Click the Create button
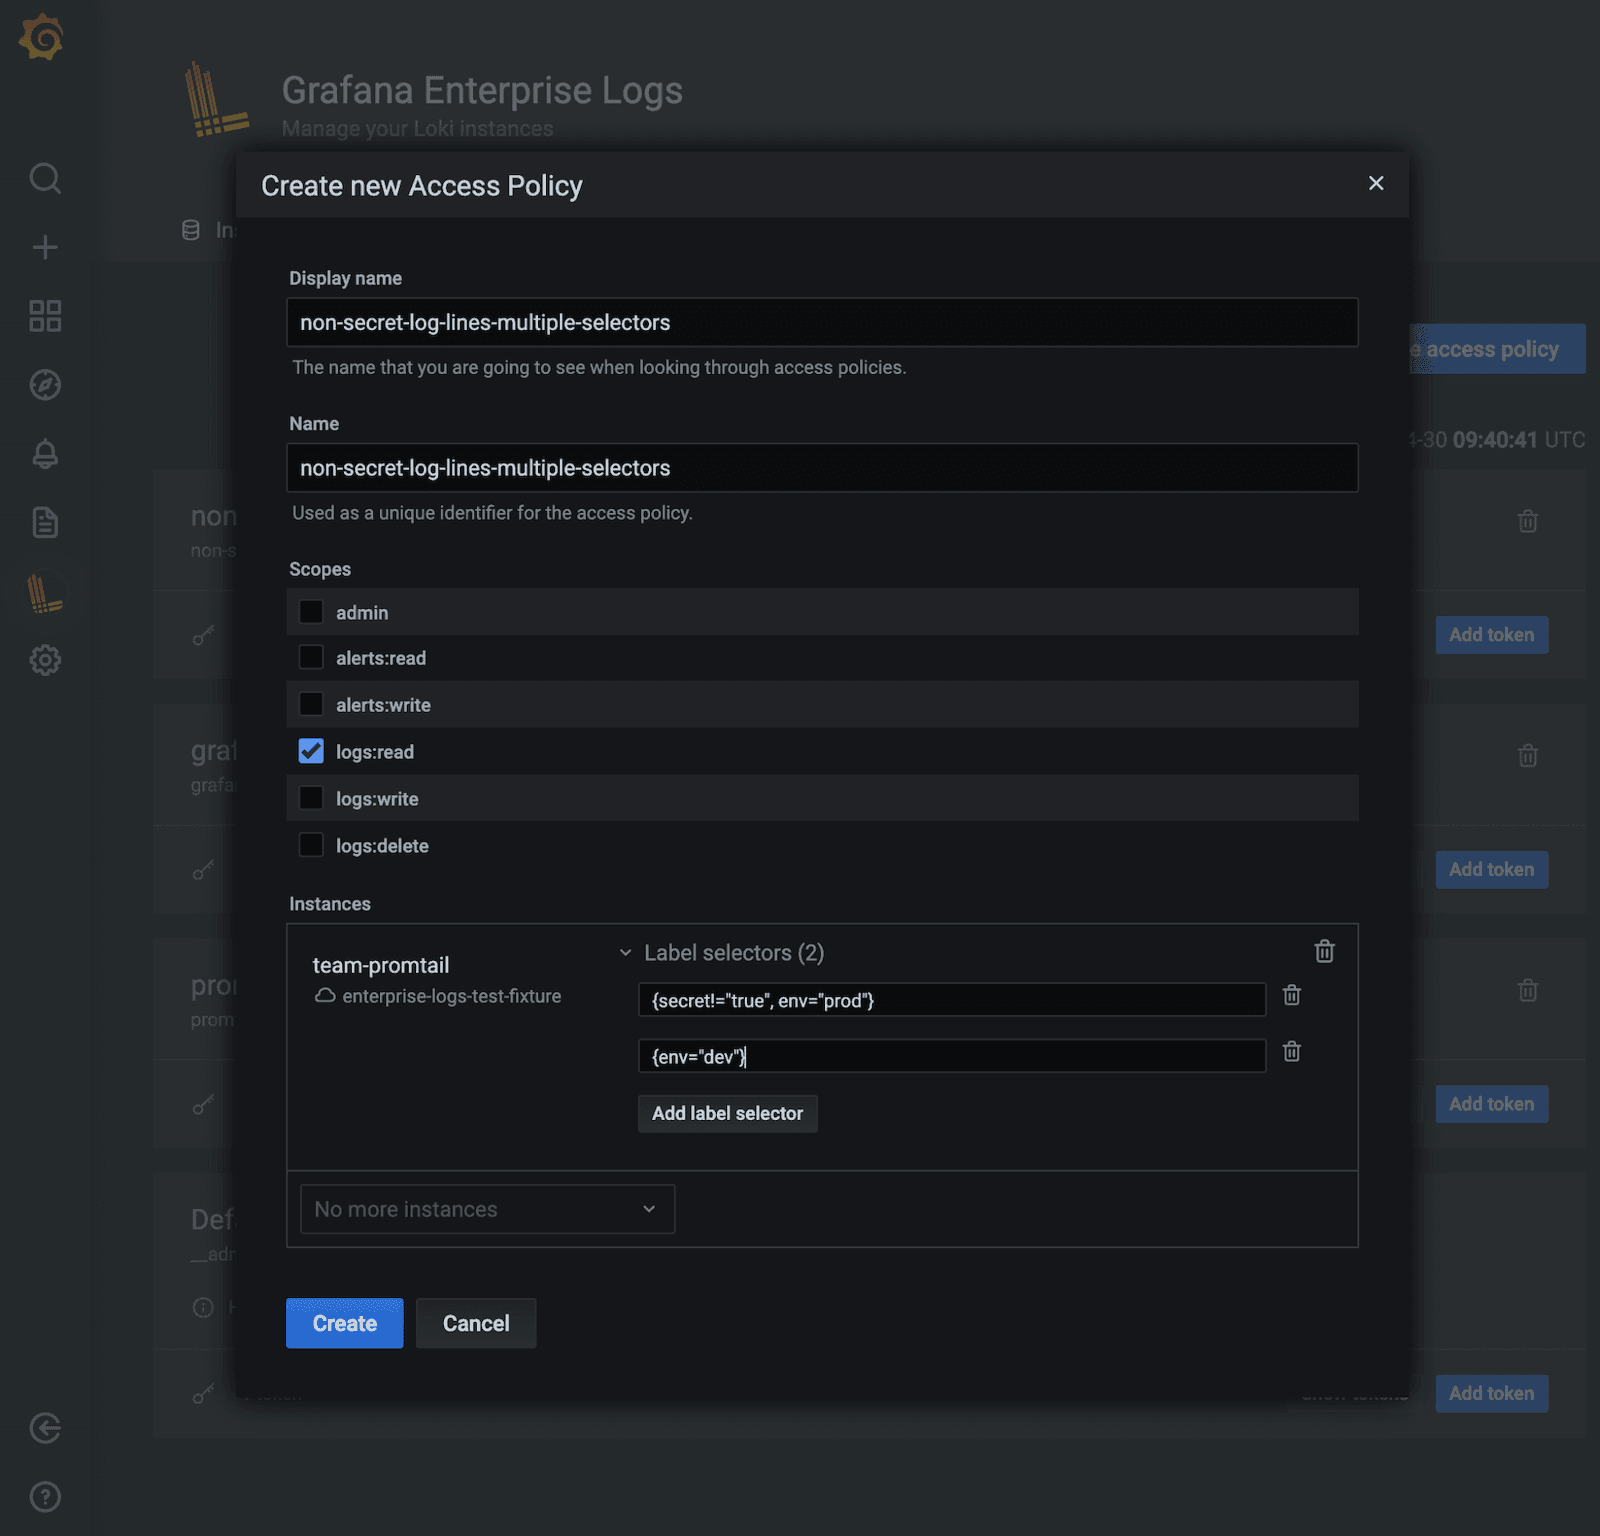Screen dimensions: 1600x1536 [x=344, y=1323]
